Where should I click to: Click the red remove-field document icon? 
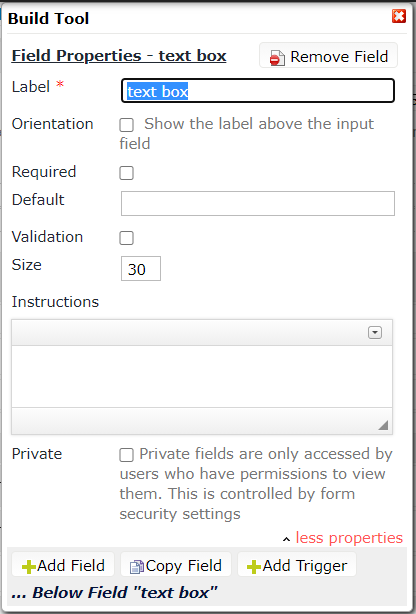point(277,58)
